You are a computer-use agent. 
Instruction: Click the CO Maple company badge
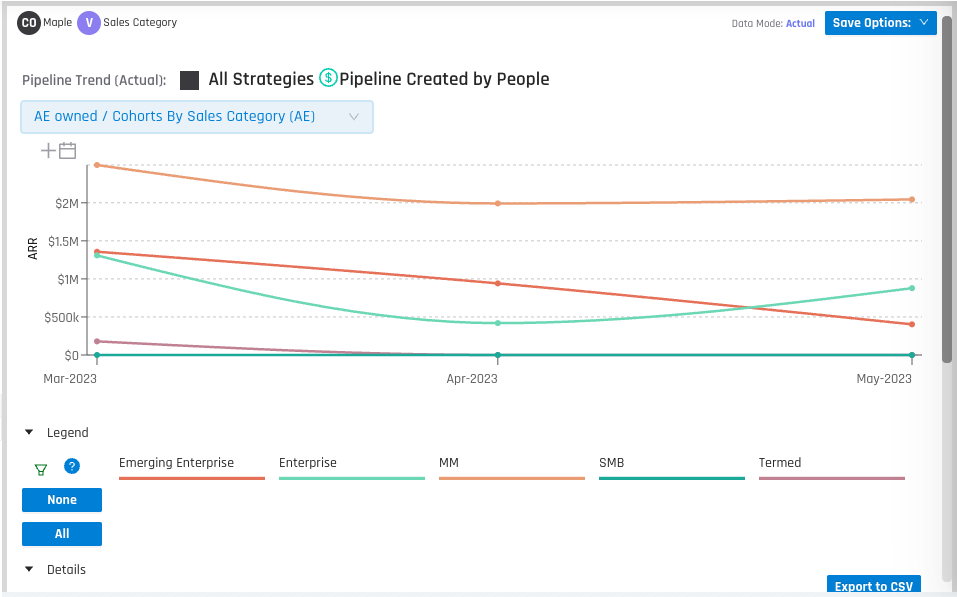pos(29,23)
